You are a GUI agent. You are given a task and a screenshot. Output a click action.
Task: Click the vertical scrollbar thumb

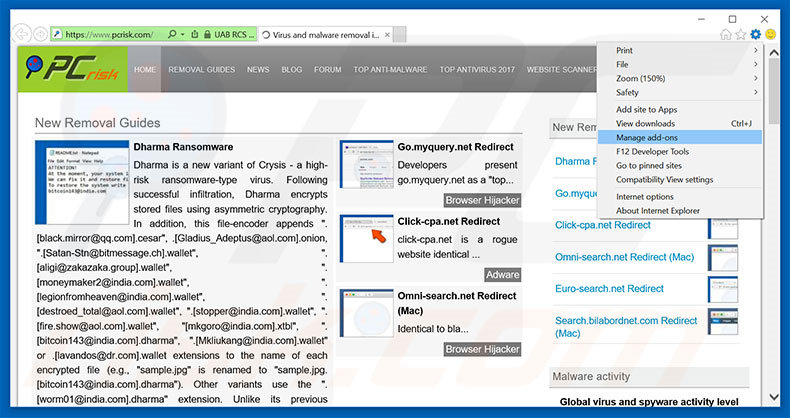coord(774,92)
